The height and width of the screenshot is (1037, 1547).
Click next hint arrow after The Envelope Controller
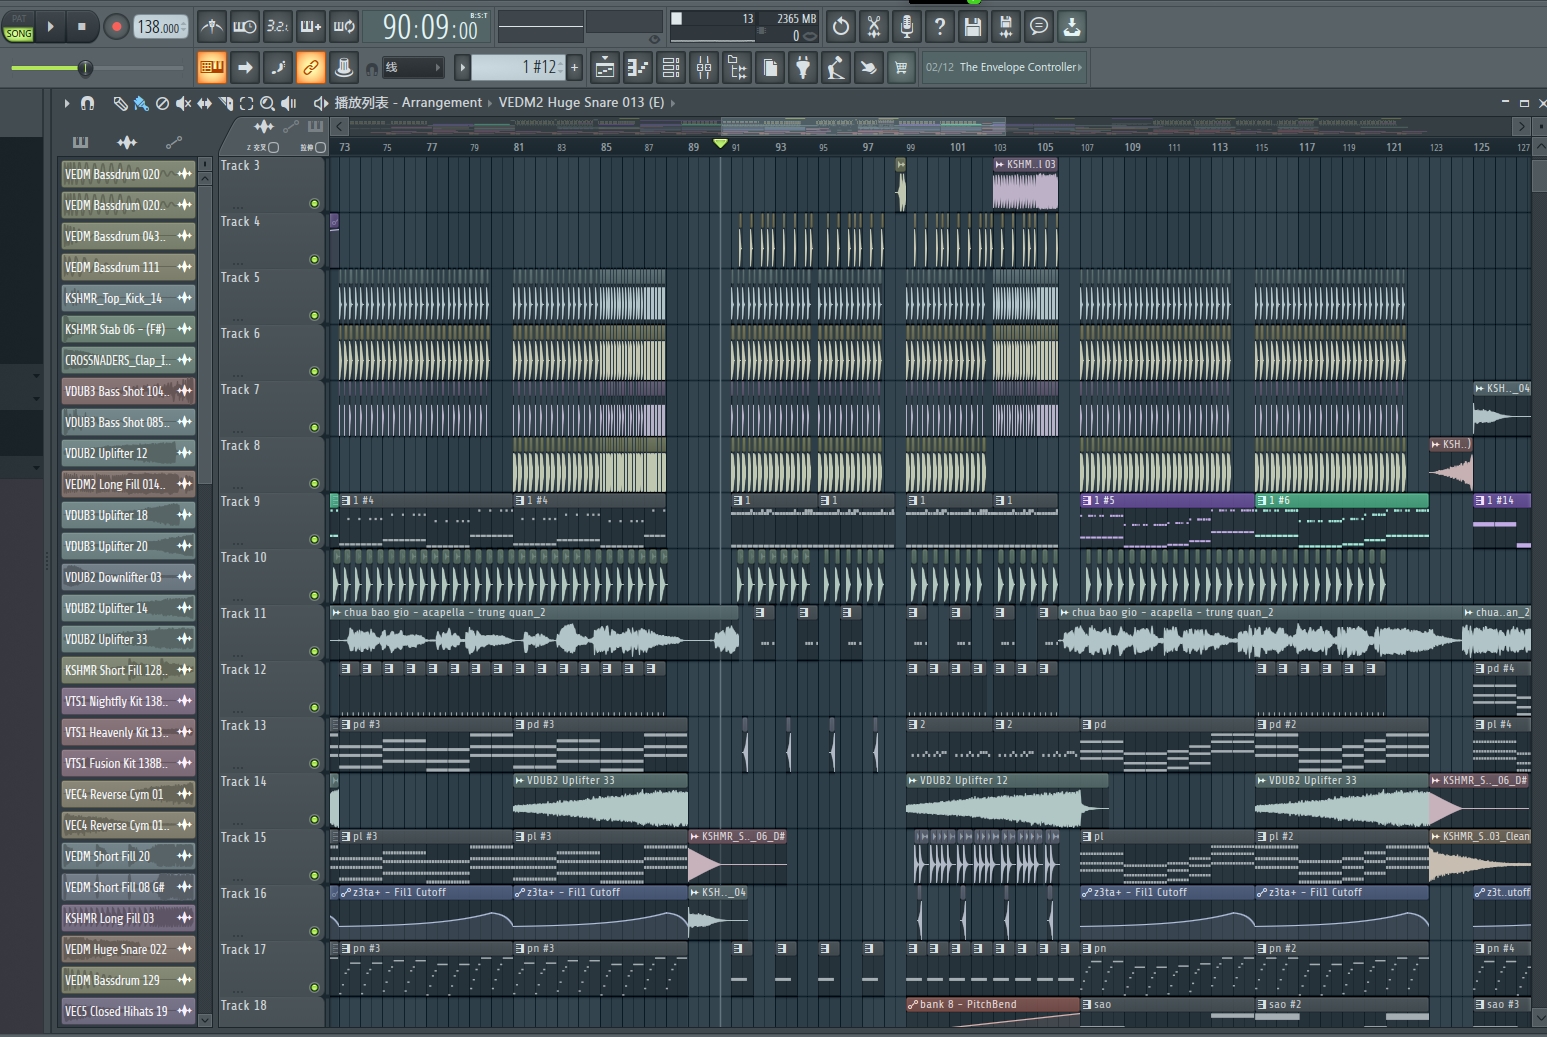tap(1080, 68)
